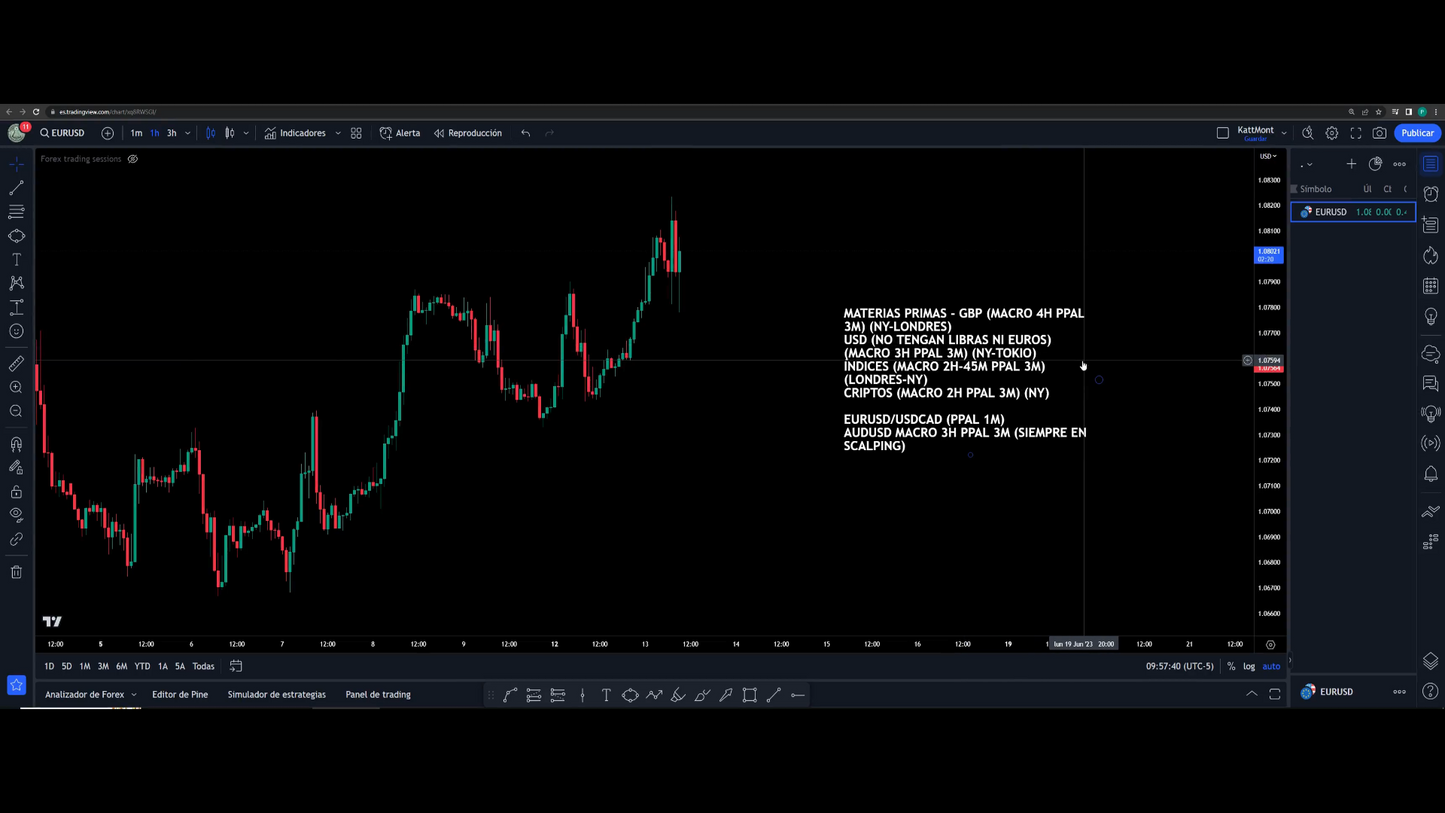Image resolution: width=1445 pixels, height=813 pixels.
Task: Open the Editor de Pine tab
Action: (180, 695)
